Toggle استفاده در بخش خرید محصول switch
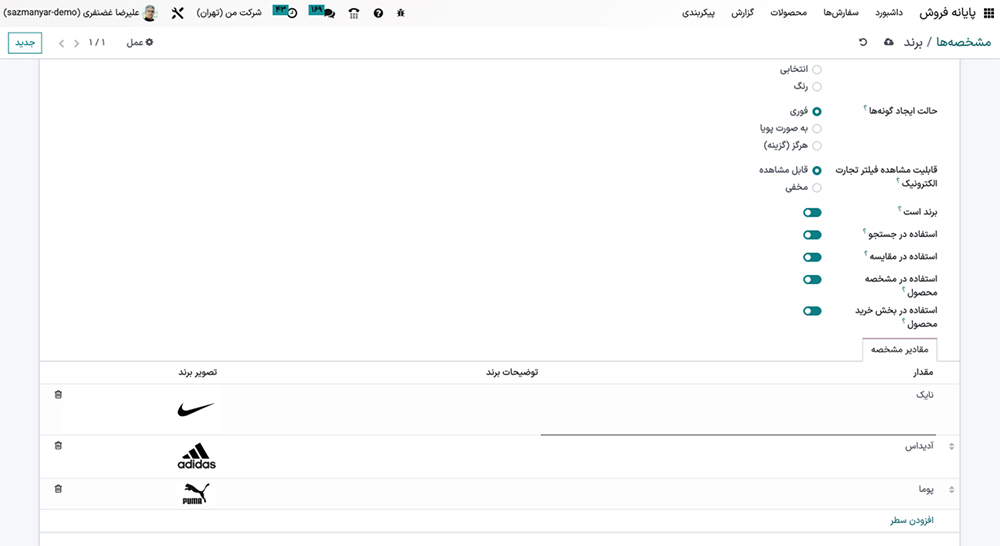The image size is (1000, 546). coord(812,311)
